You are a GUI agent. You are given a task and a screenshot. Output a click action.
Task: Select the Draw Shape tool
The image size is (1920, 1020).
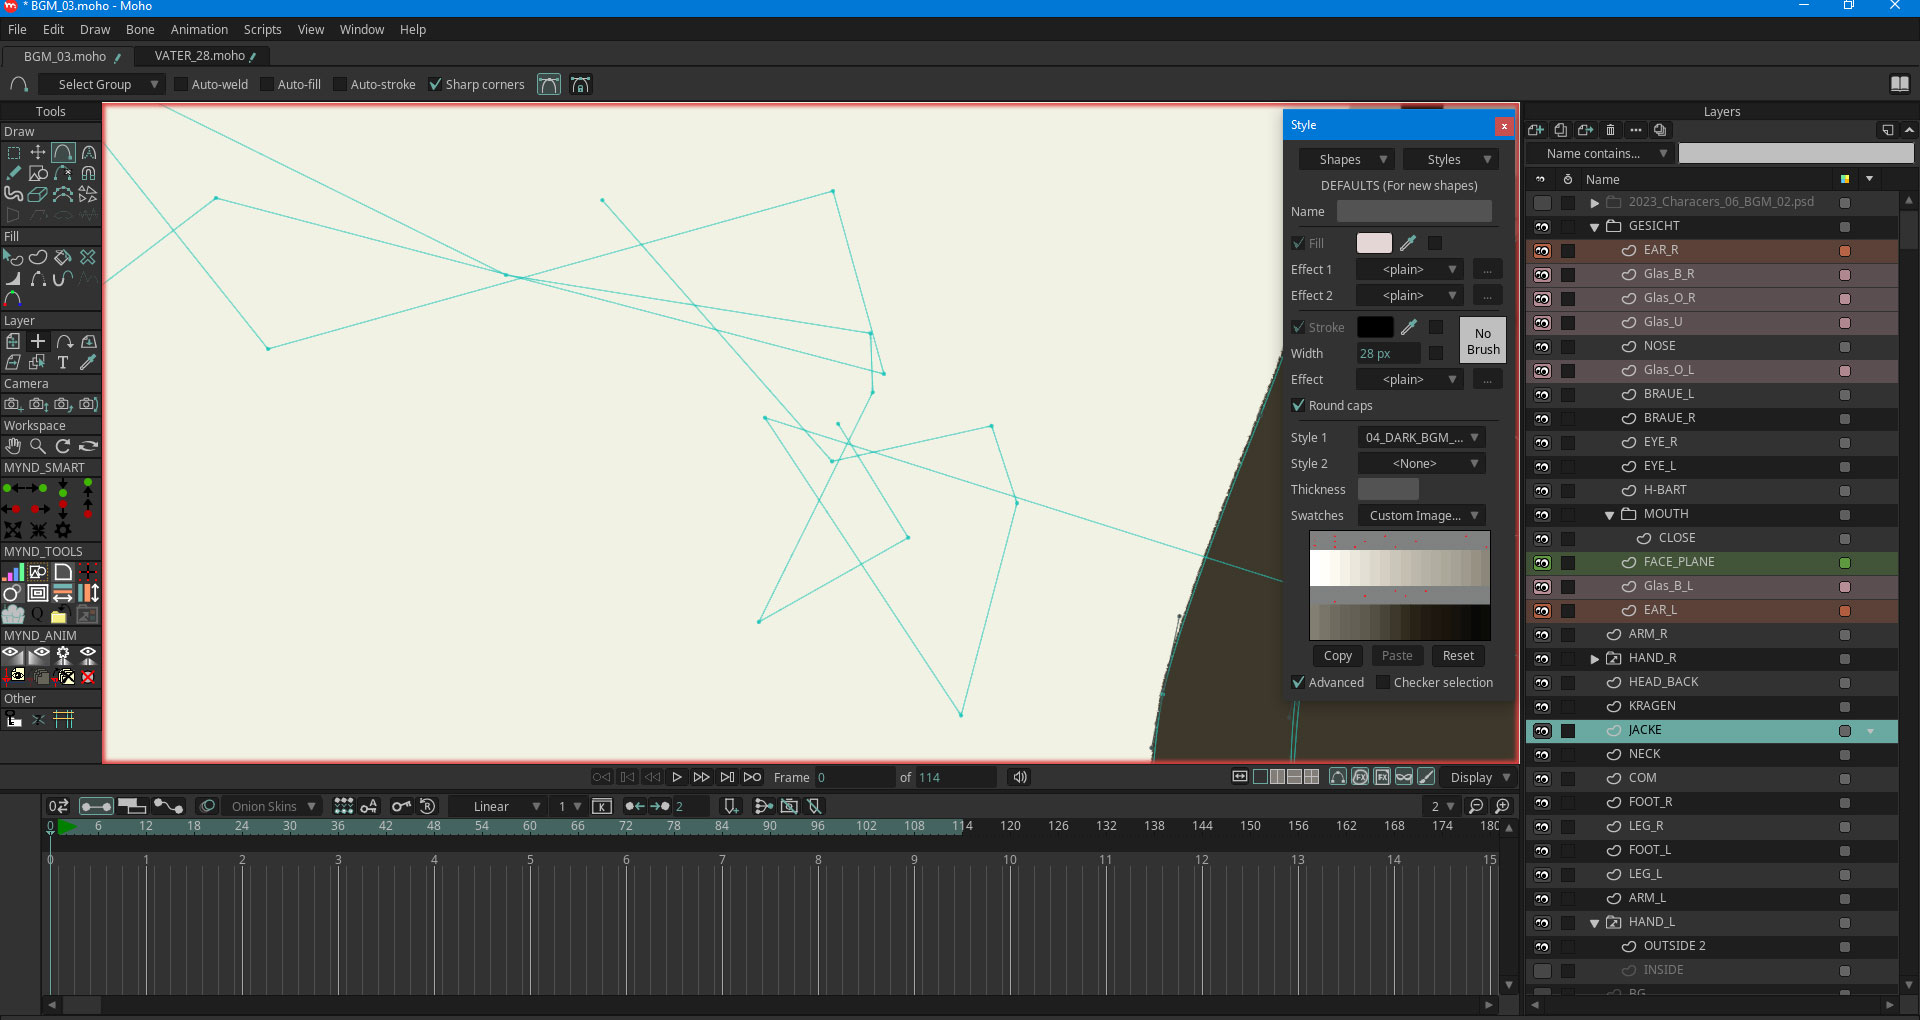coord(38,174)
